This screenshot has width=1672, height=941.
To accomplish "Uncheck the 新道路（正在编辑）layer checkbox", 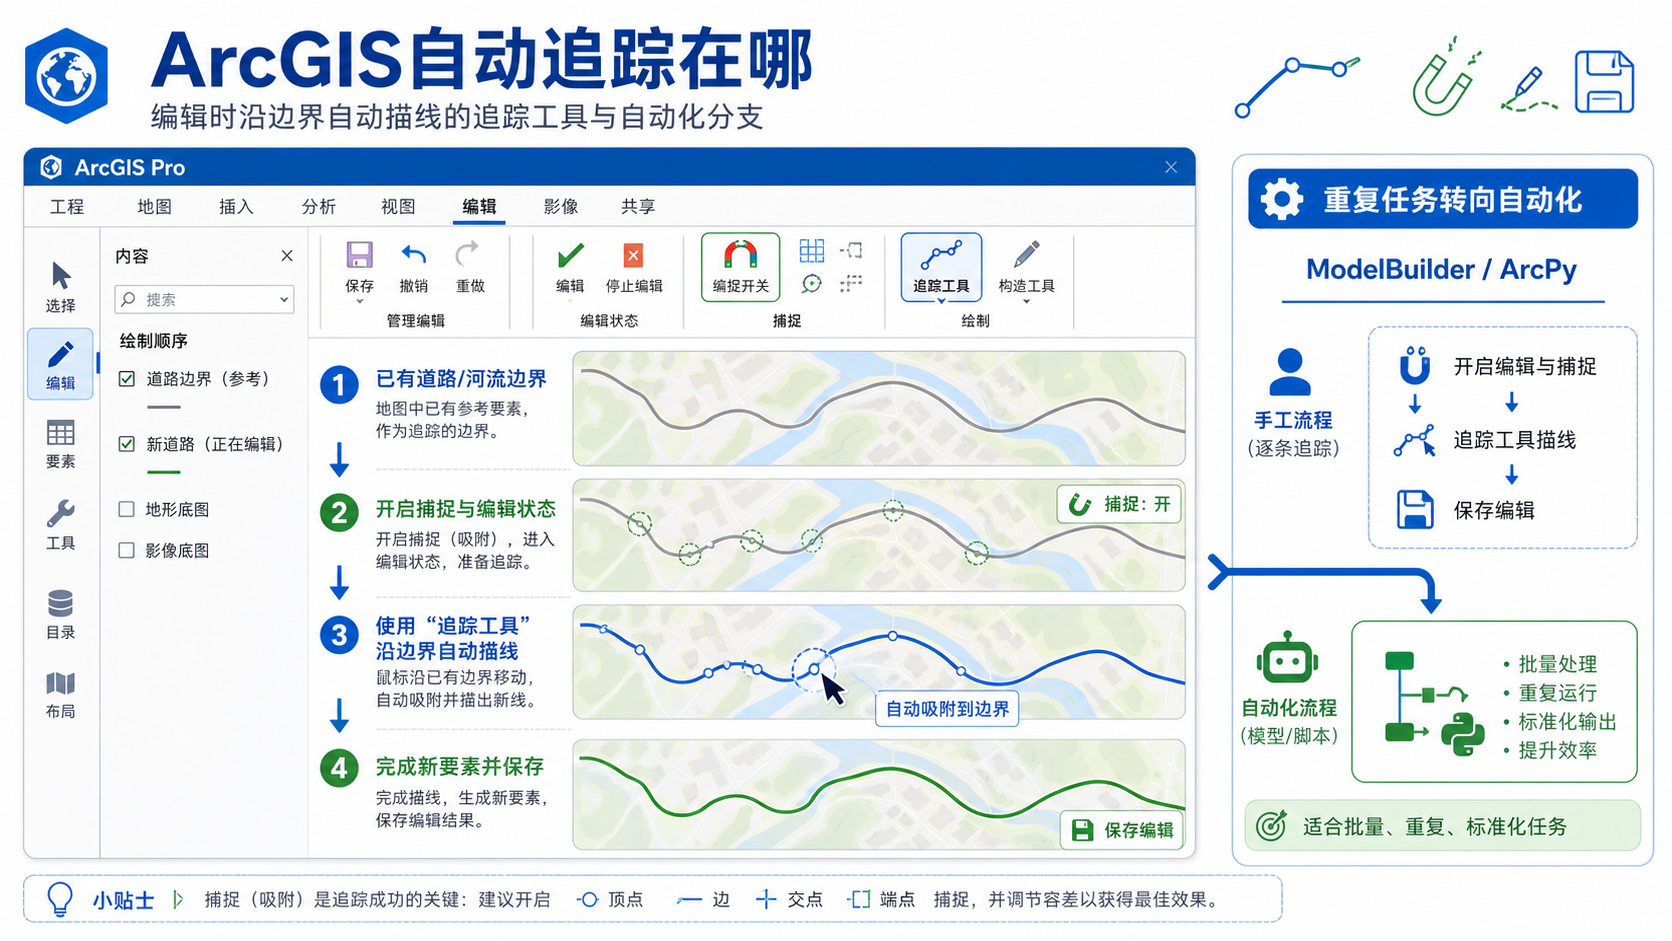I will (x=127, y=444).
